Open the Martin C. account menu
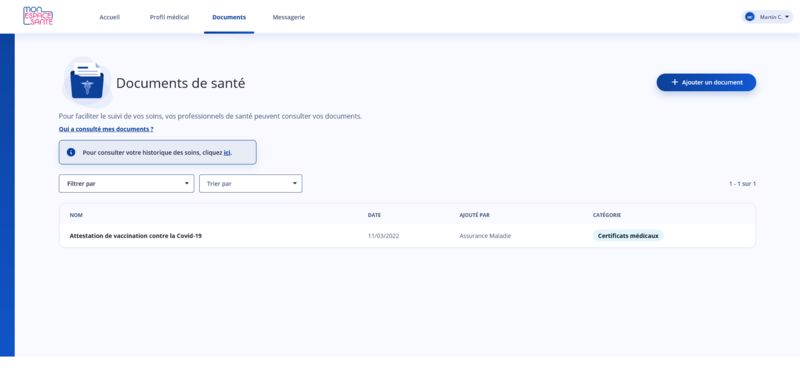 pos(767,17)
